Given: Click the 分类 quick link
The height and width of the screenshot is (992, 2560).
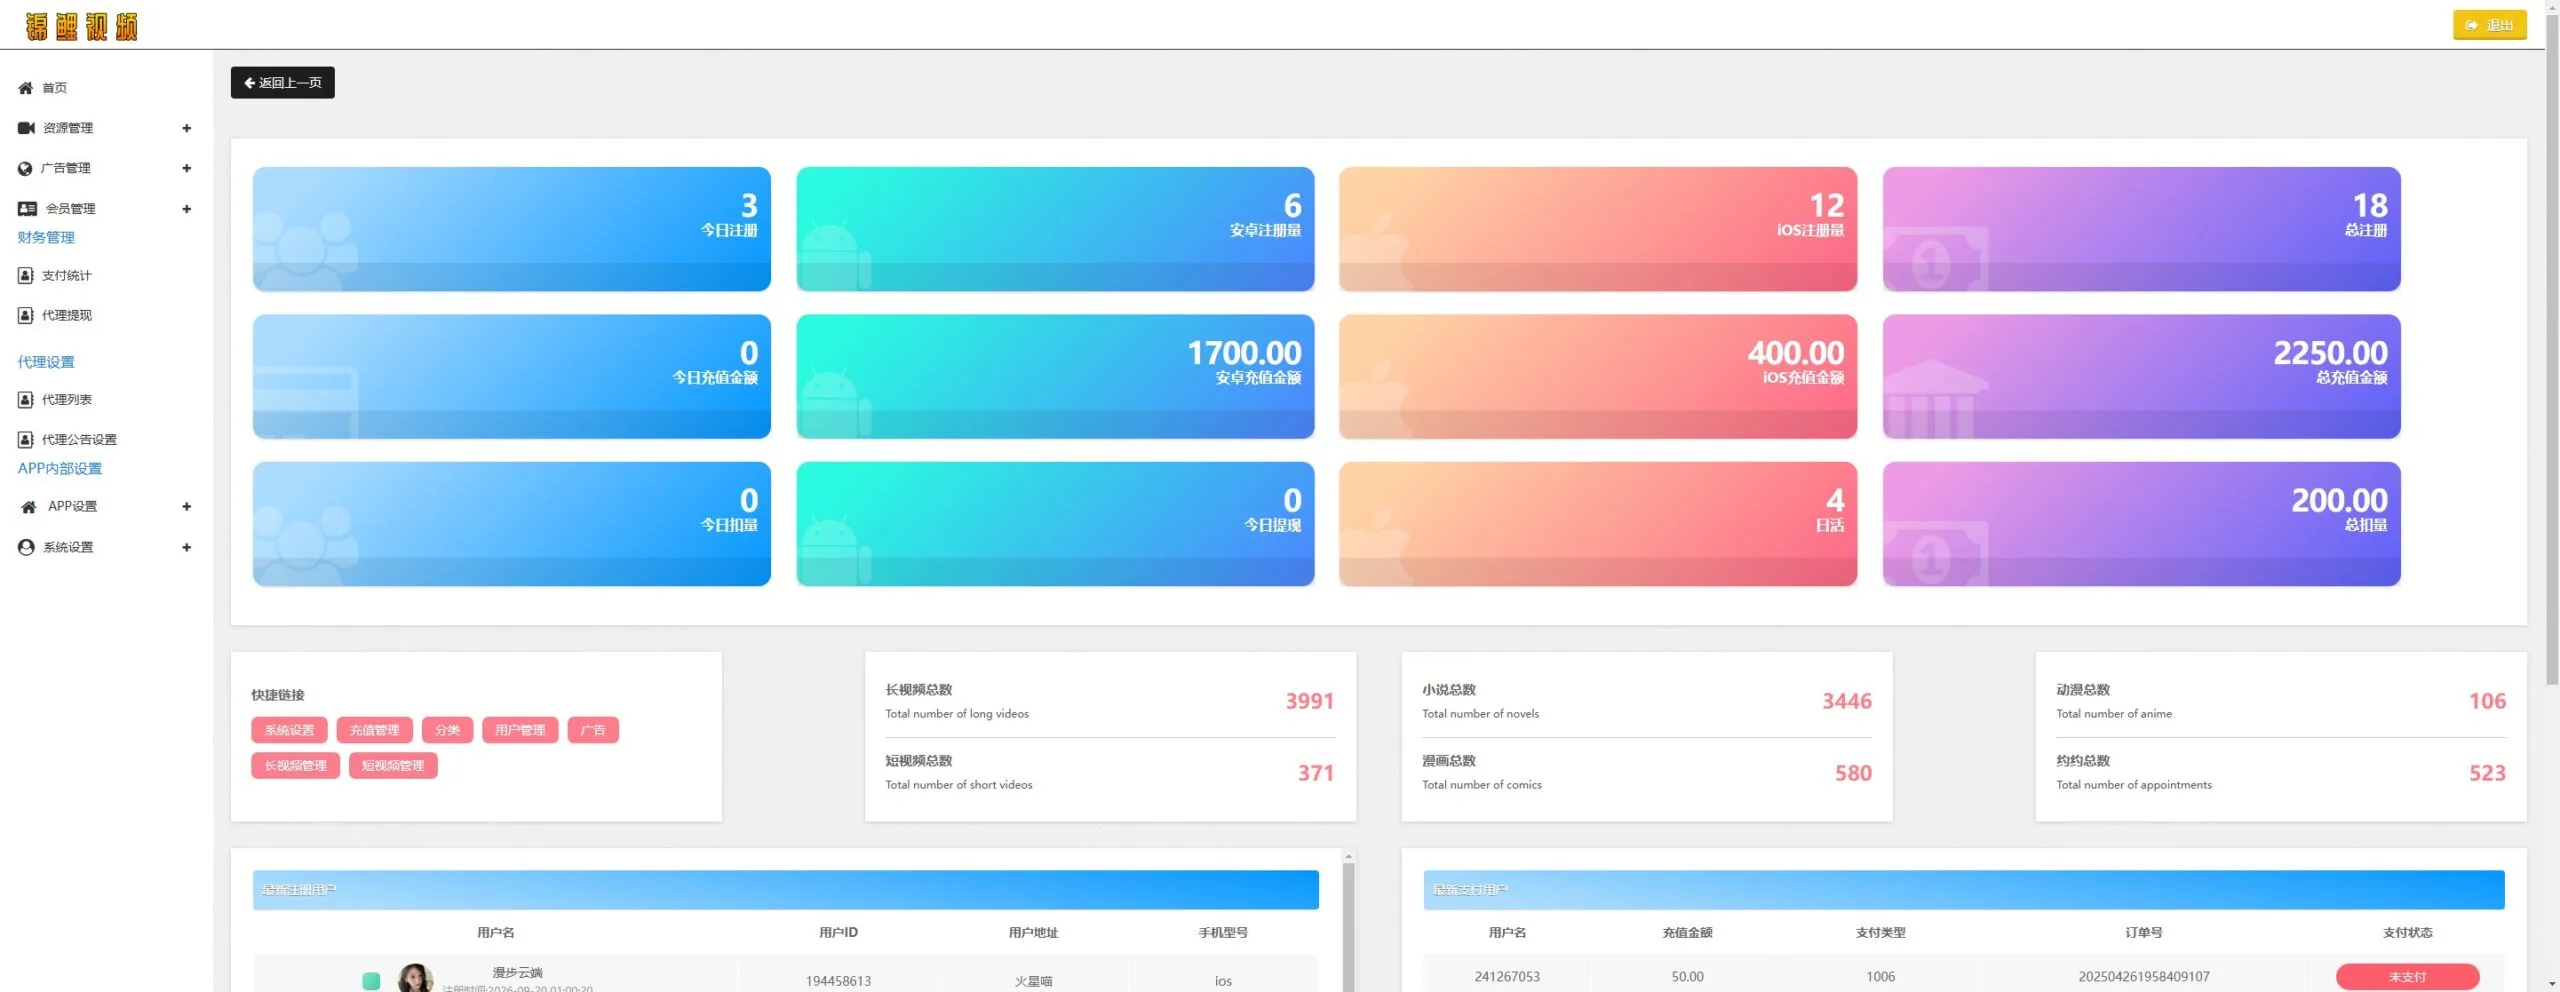Looking at the screenshot, I should point(447,730).
